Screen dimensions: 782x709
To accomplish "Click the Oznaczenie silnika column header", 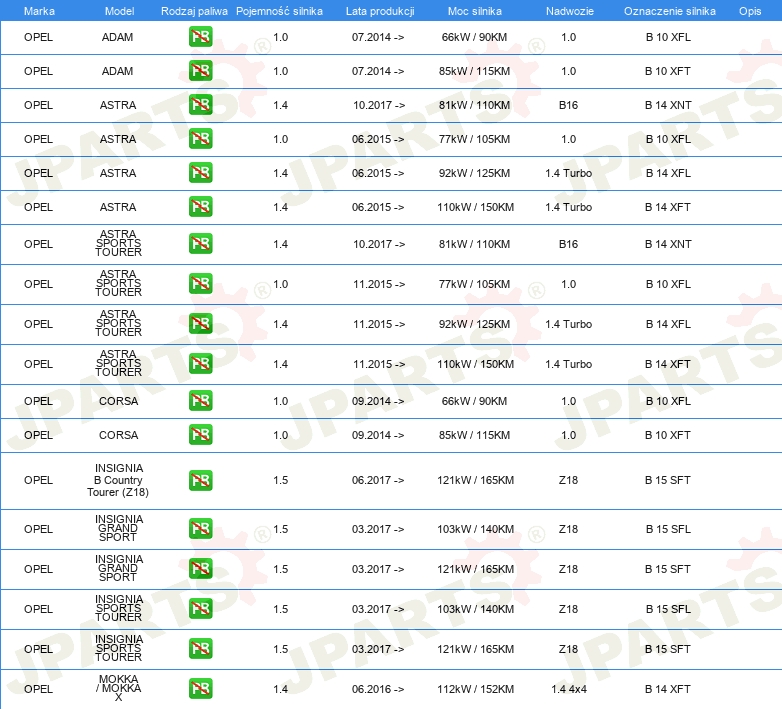I will tap(669, 11).
